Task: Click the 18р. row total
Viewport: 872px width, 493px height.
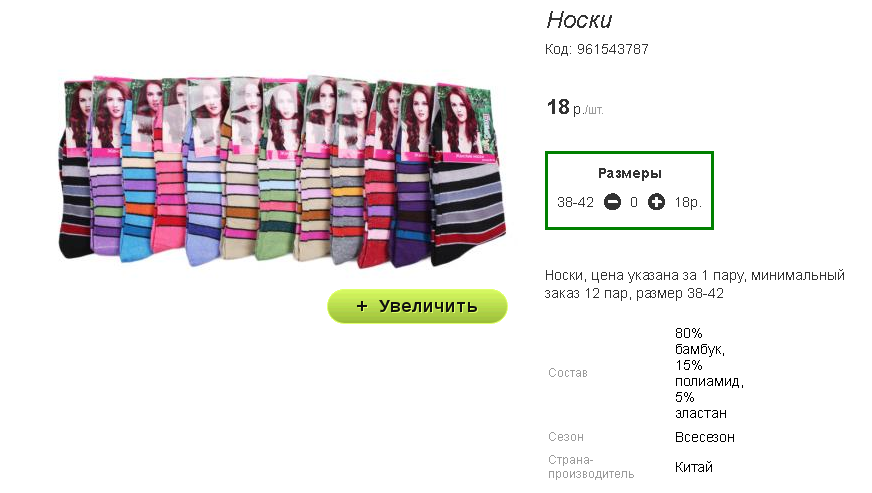Action: click(x=688, y=203)
